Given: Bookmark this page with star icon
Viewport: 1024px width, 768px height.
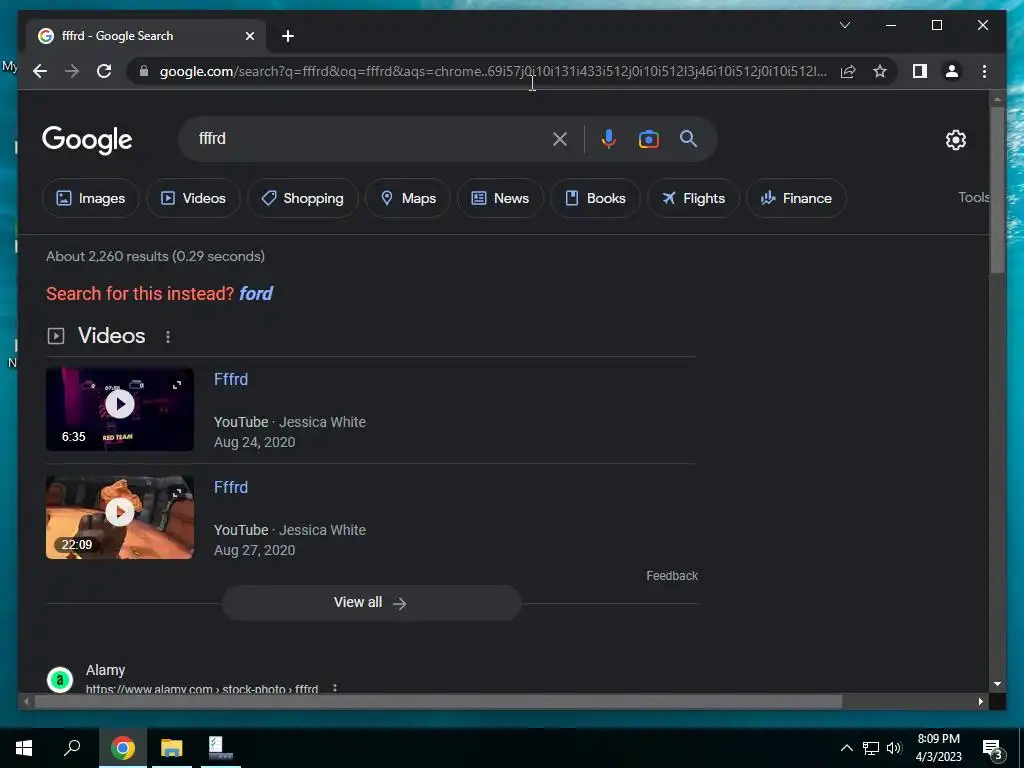Looking at the screenshot, I should click(x=880, y=71).
